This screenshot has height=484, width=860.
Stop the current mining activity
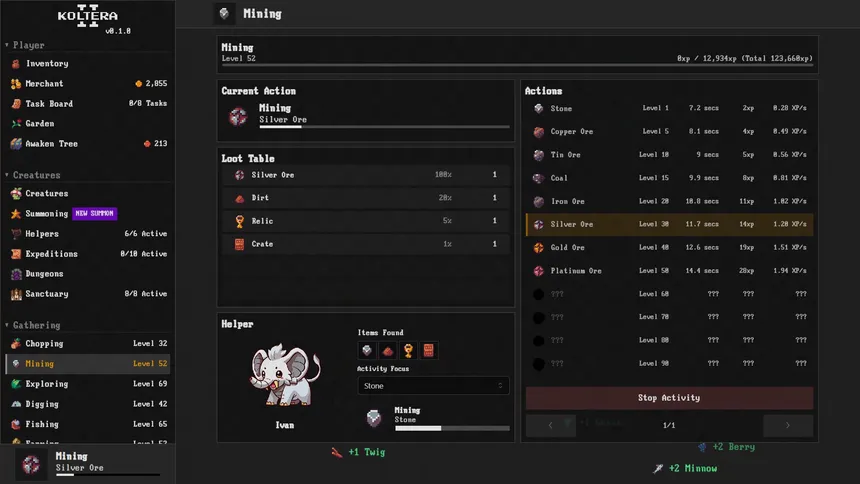coord(669,398)
